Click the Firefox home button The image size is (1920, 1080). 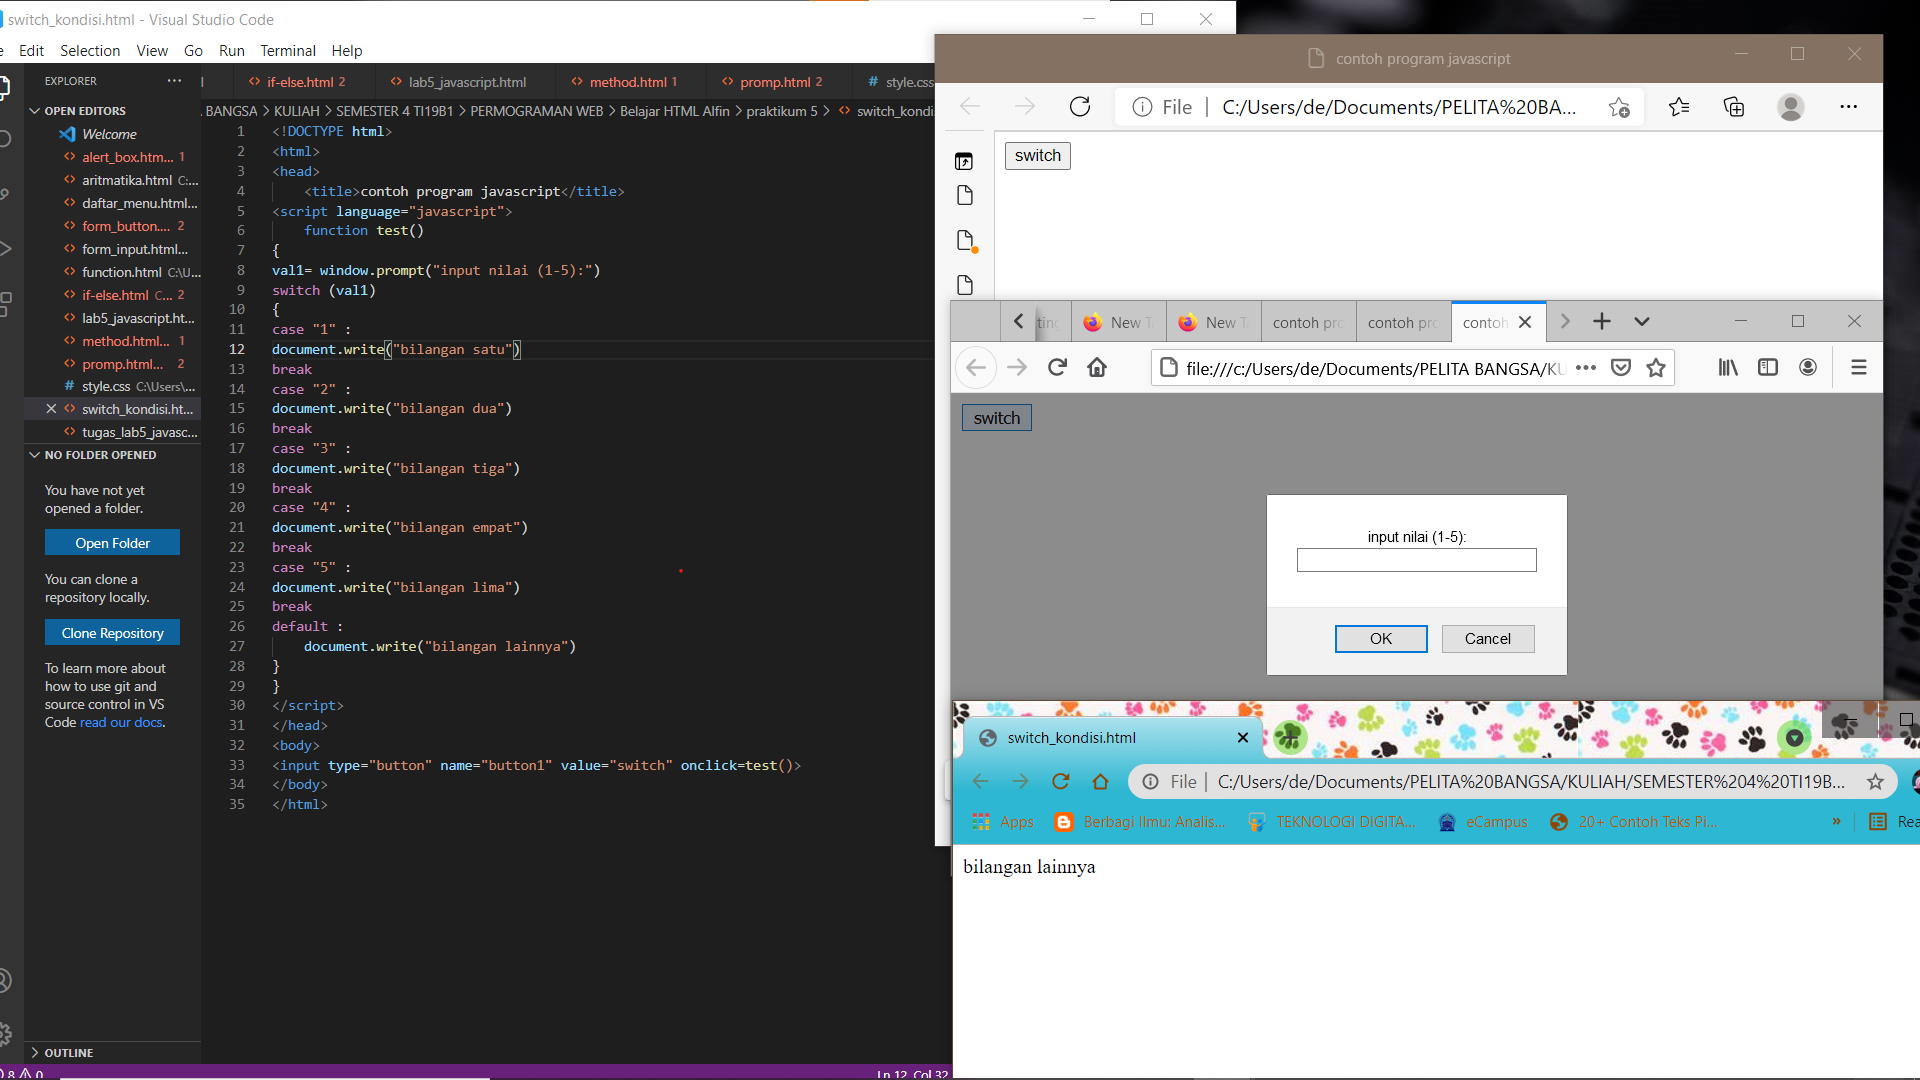pyautogui.click(x=1097, y=367)
